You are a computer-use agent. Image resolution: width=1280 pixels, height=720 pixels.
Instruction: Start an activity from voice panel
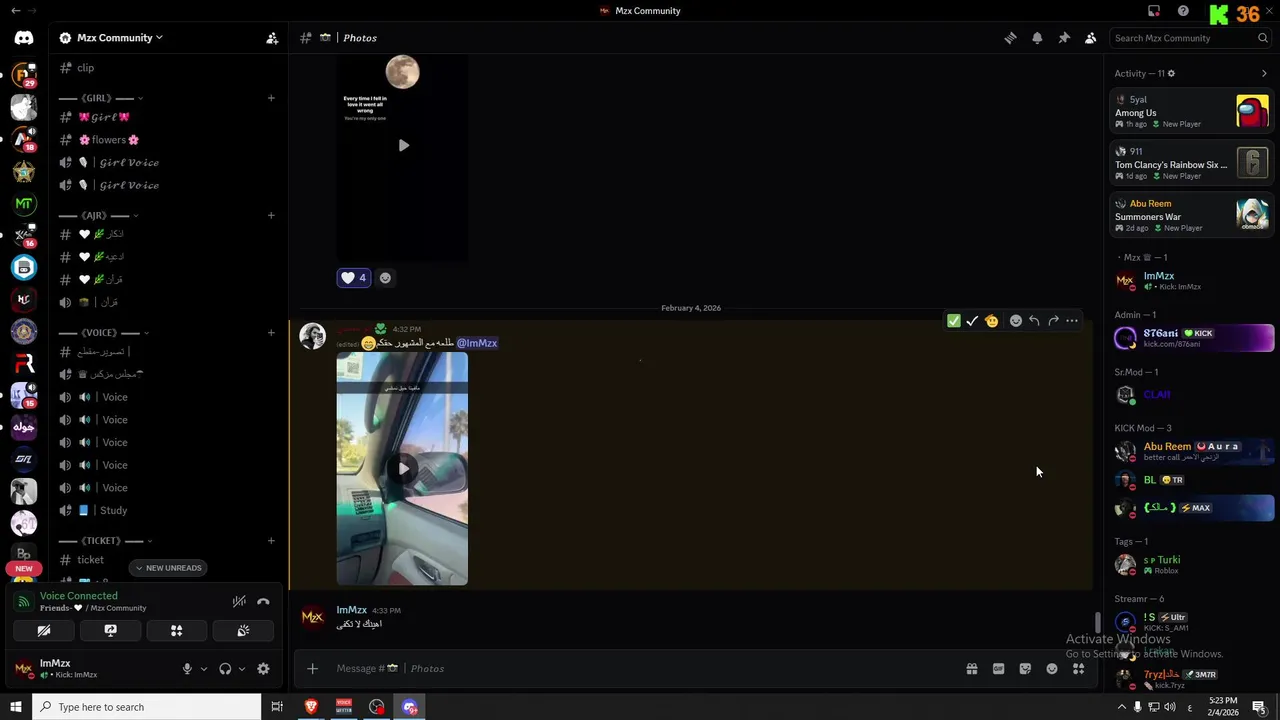(x=176, y=630)
